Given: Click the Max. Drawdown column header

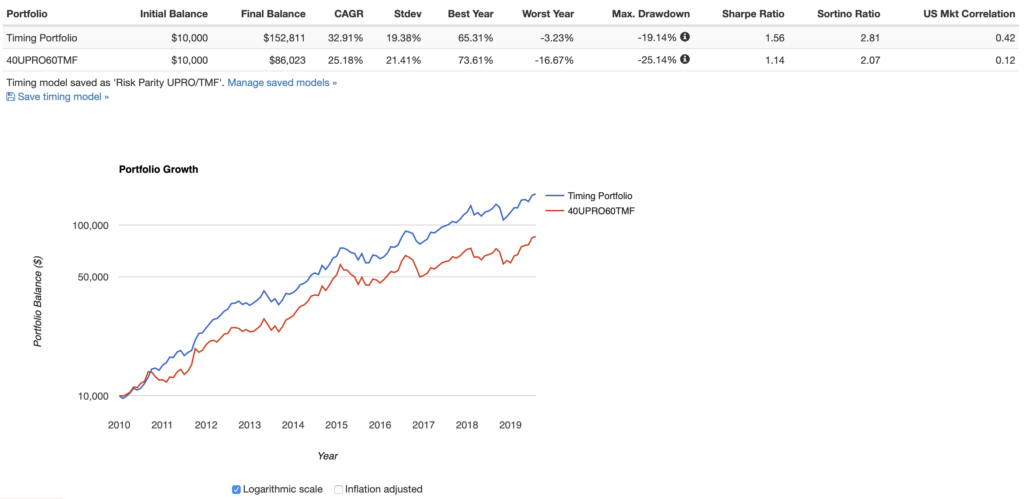Looking at the screenshot, I should tap(650, 15).
